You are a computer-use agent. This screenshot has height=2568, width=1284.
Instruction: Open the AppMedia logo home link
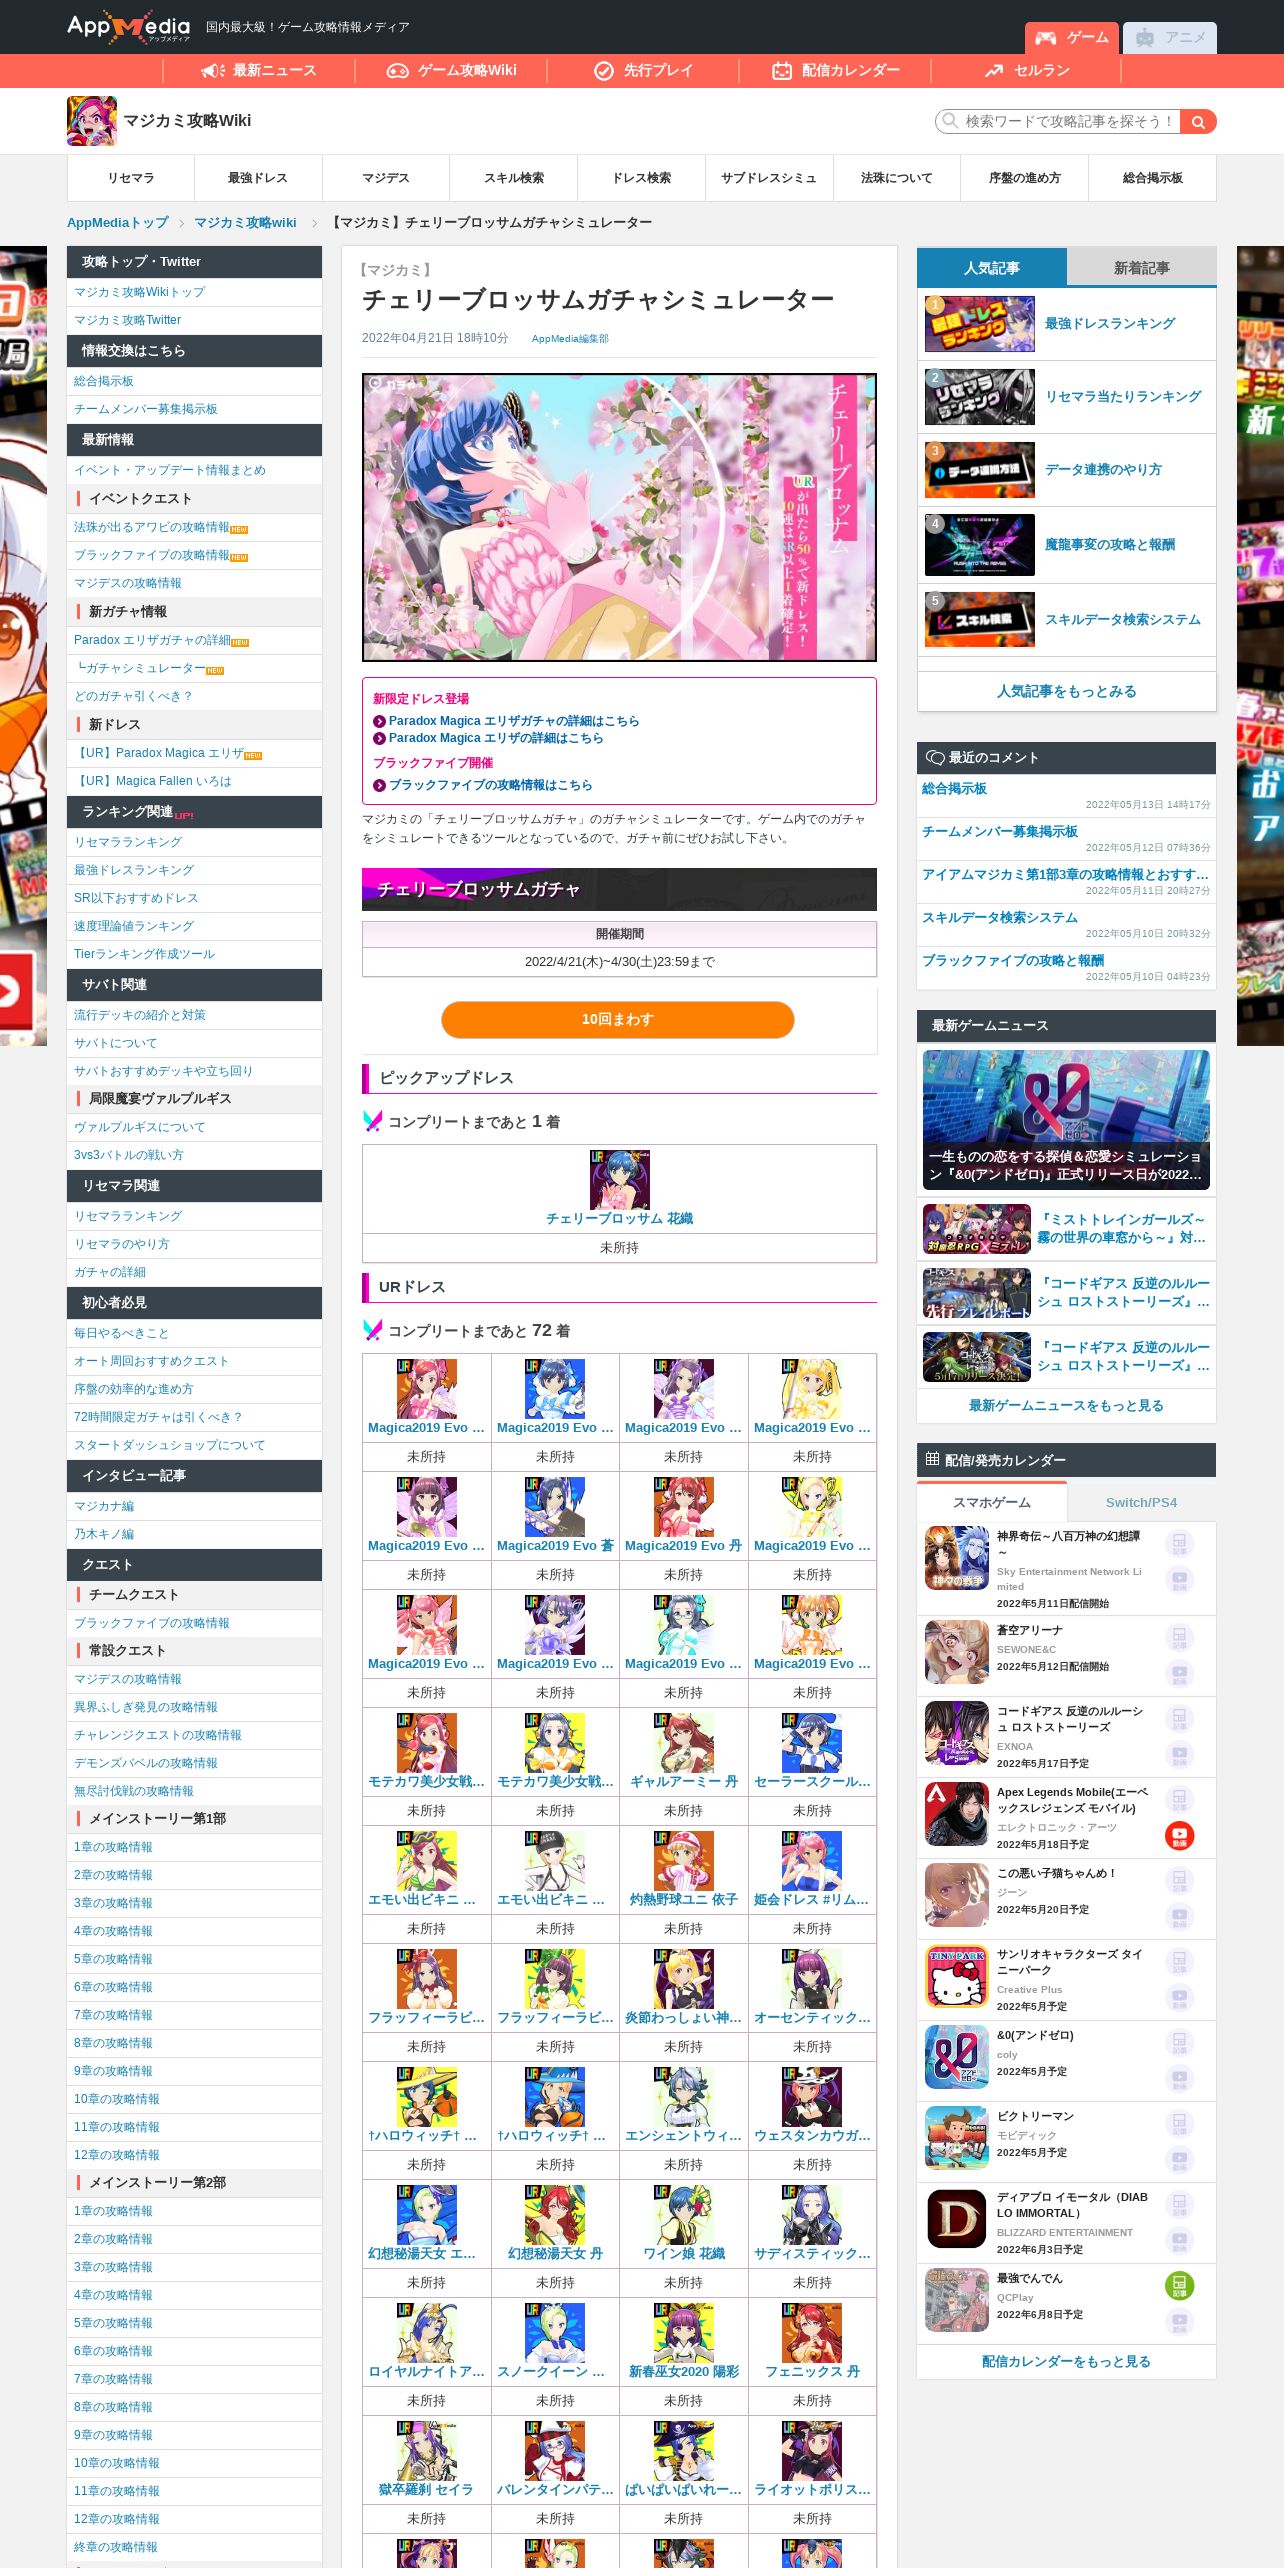(x=128, y=27)
